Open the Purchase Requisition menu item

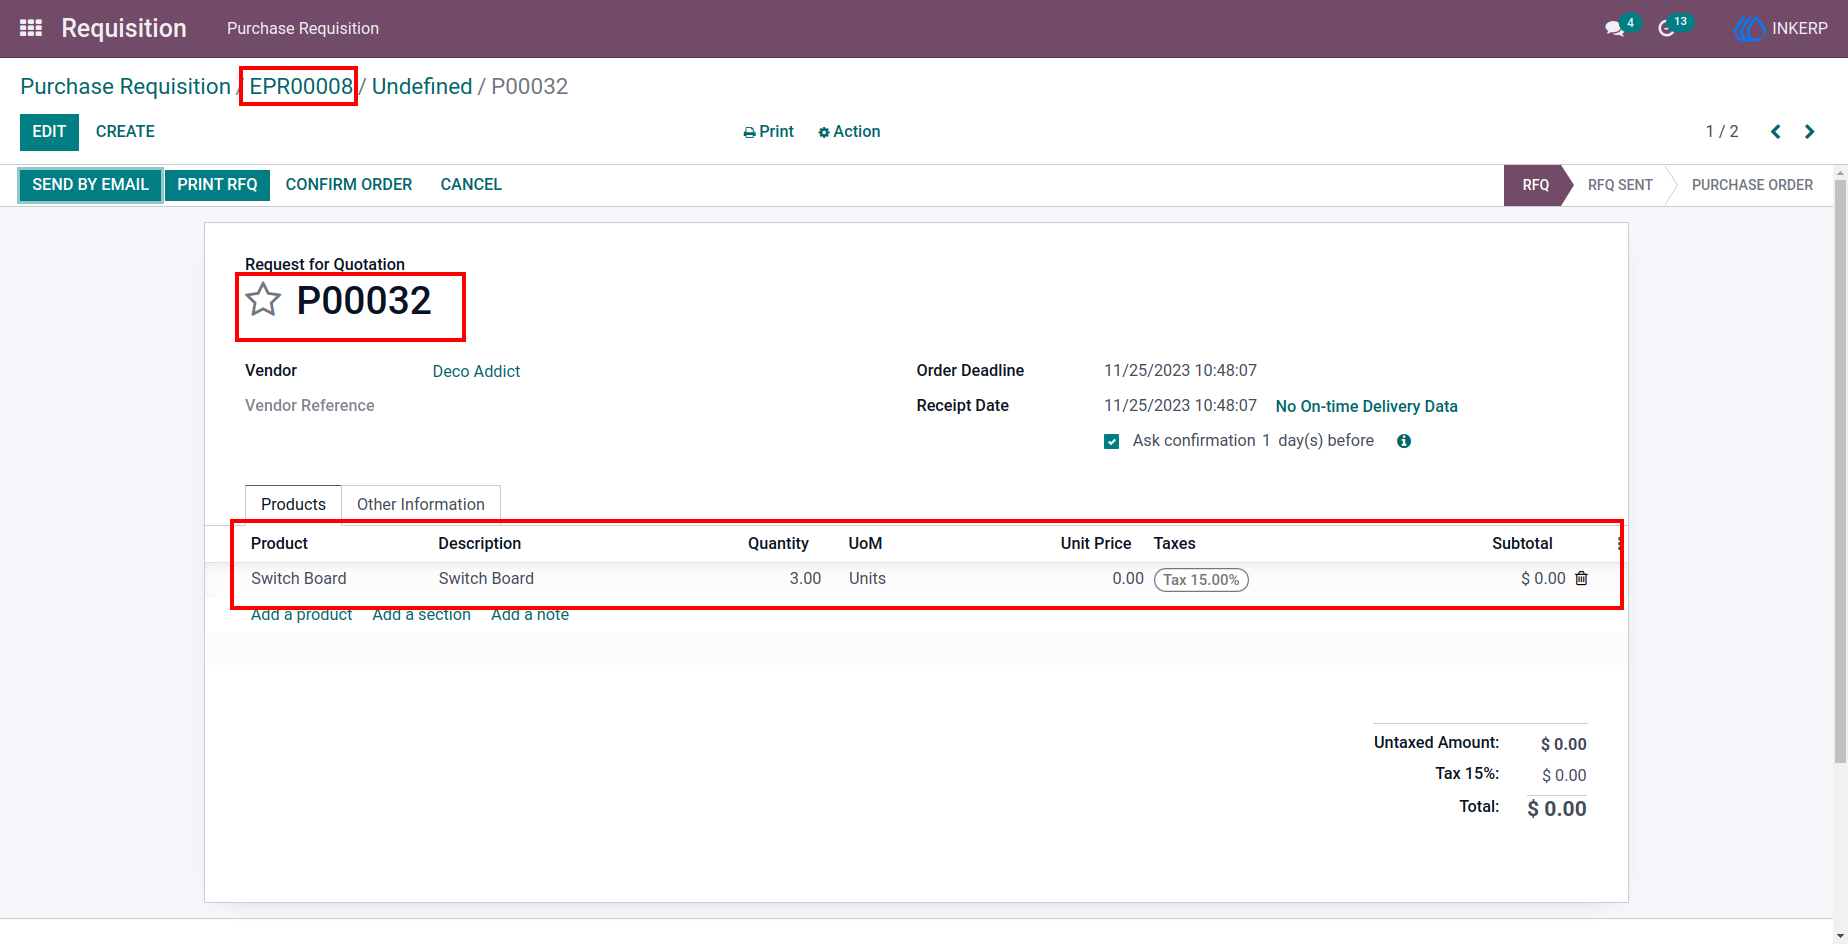point(303,28)
